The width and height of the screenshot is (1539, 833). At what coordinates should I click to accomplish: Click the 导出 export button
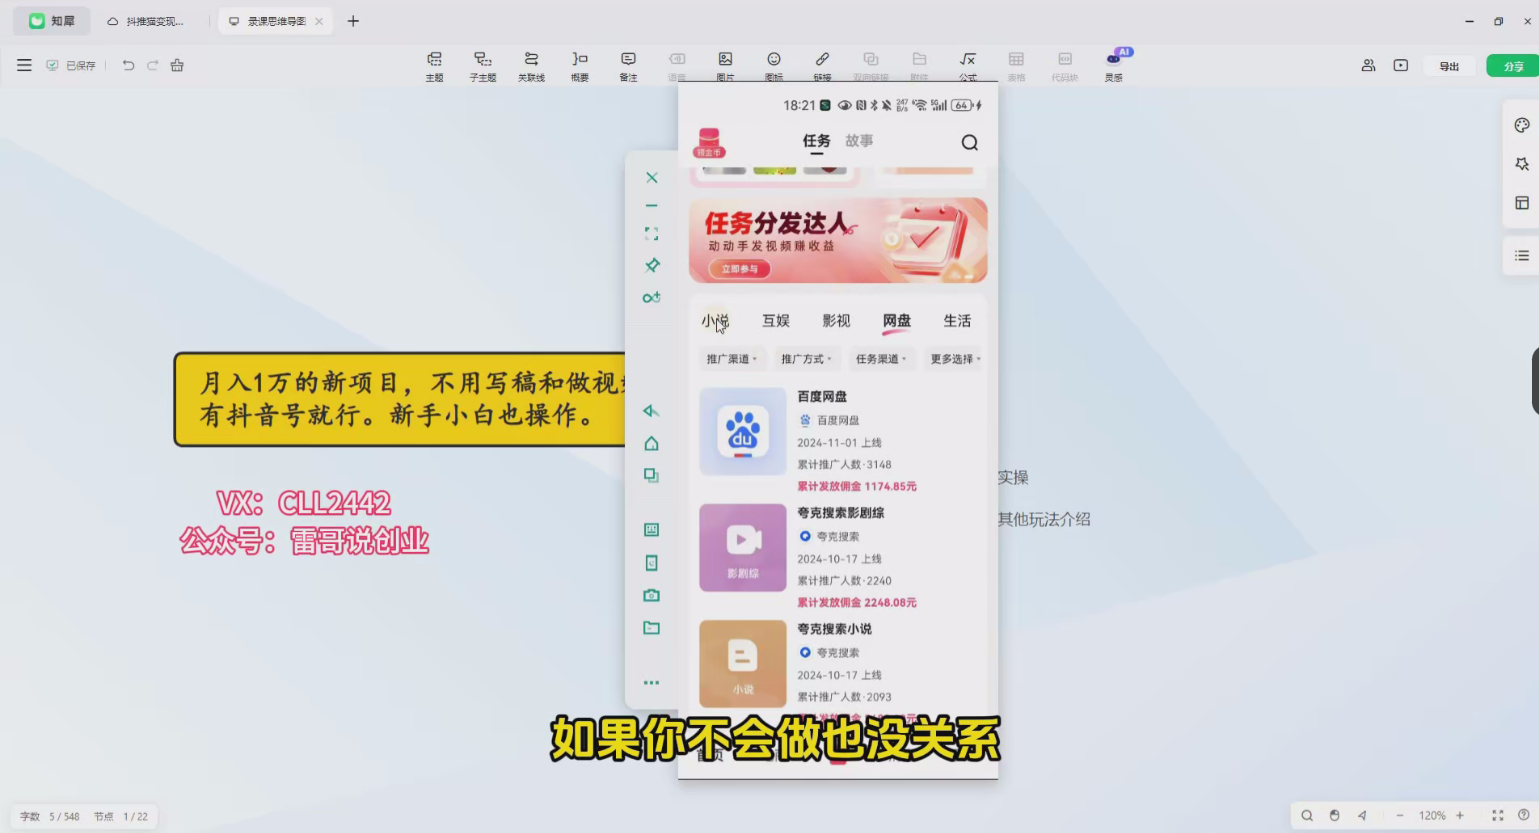(x=1448, y=66)
